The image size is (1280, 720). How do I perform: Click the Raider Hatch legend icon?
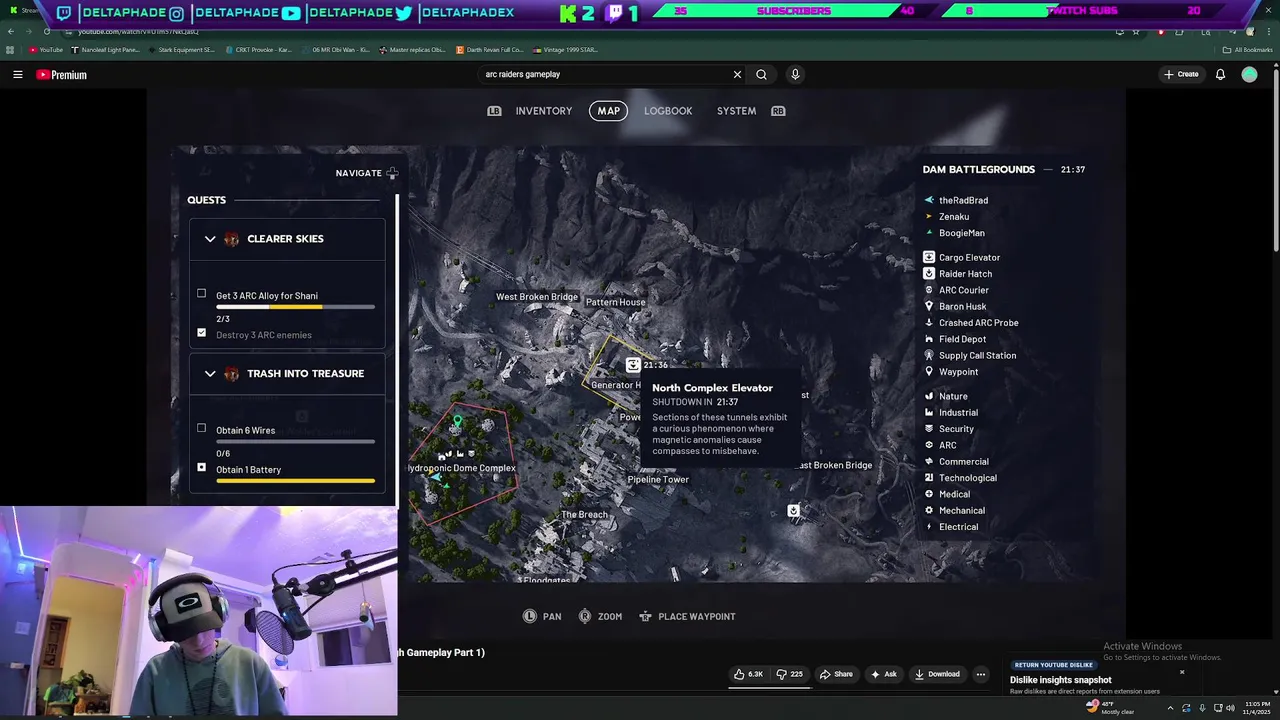coord(929,273)
